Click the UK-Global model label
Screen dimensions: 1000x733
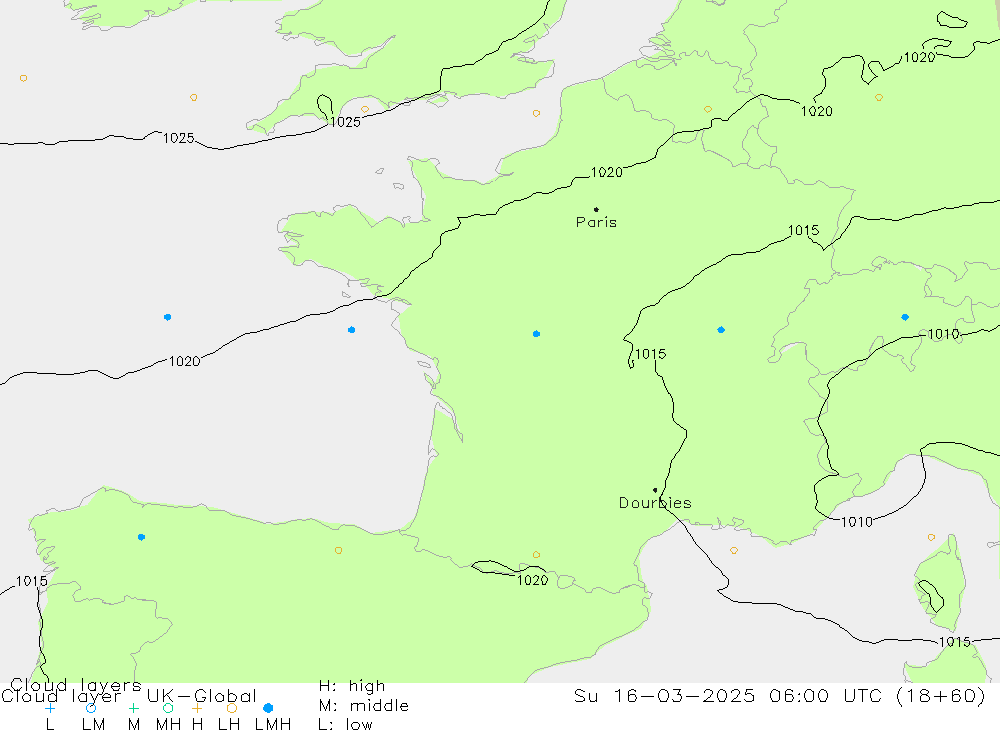pyautogui.click(x=202, y=696)
